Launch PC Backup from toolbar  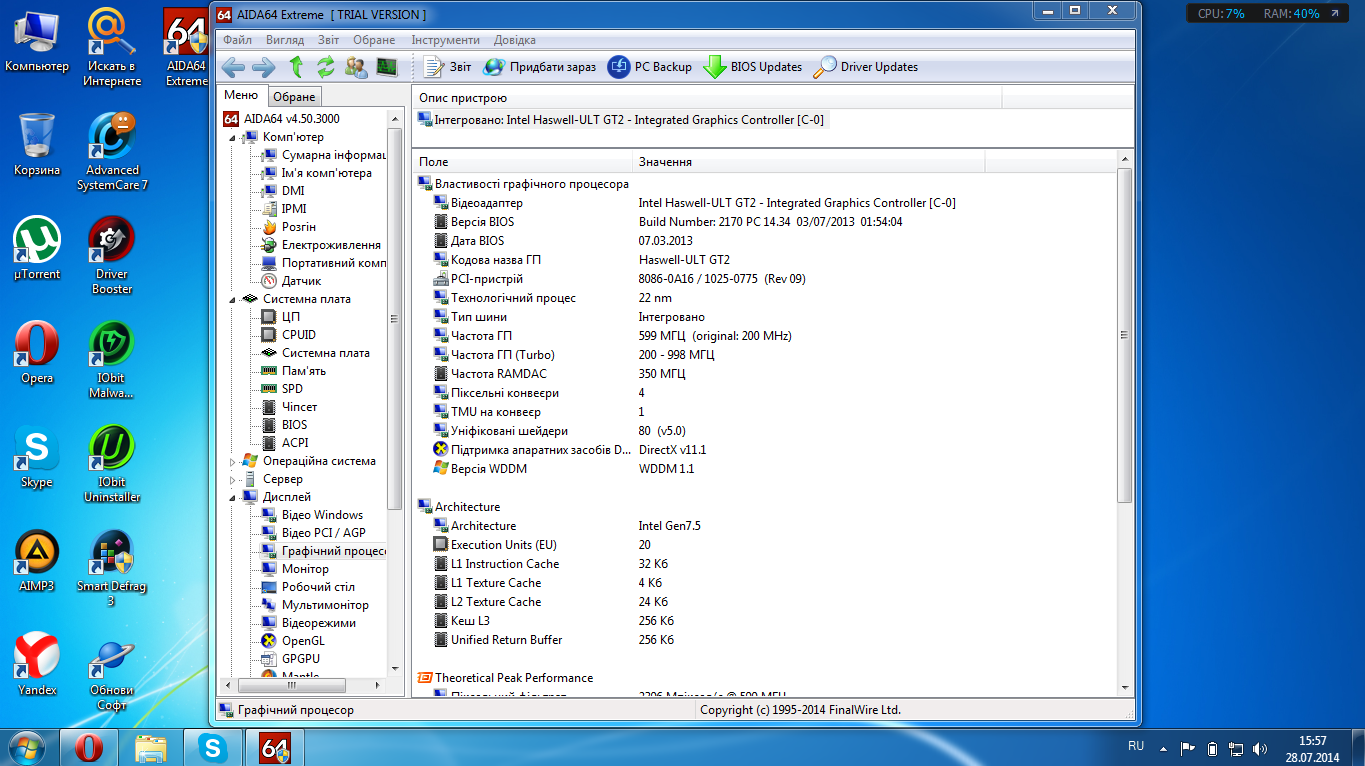pyautogui.click(x=649, y=67)
